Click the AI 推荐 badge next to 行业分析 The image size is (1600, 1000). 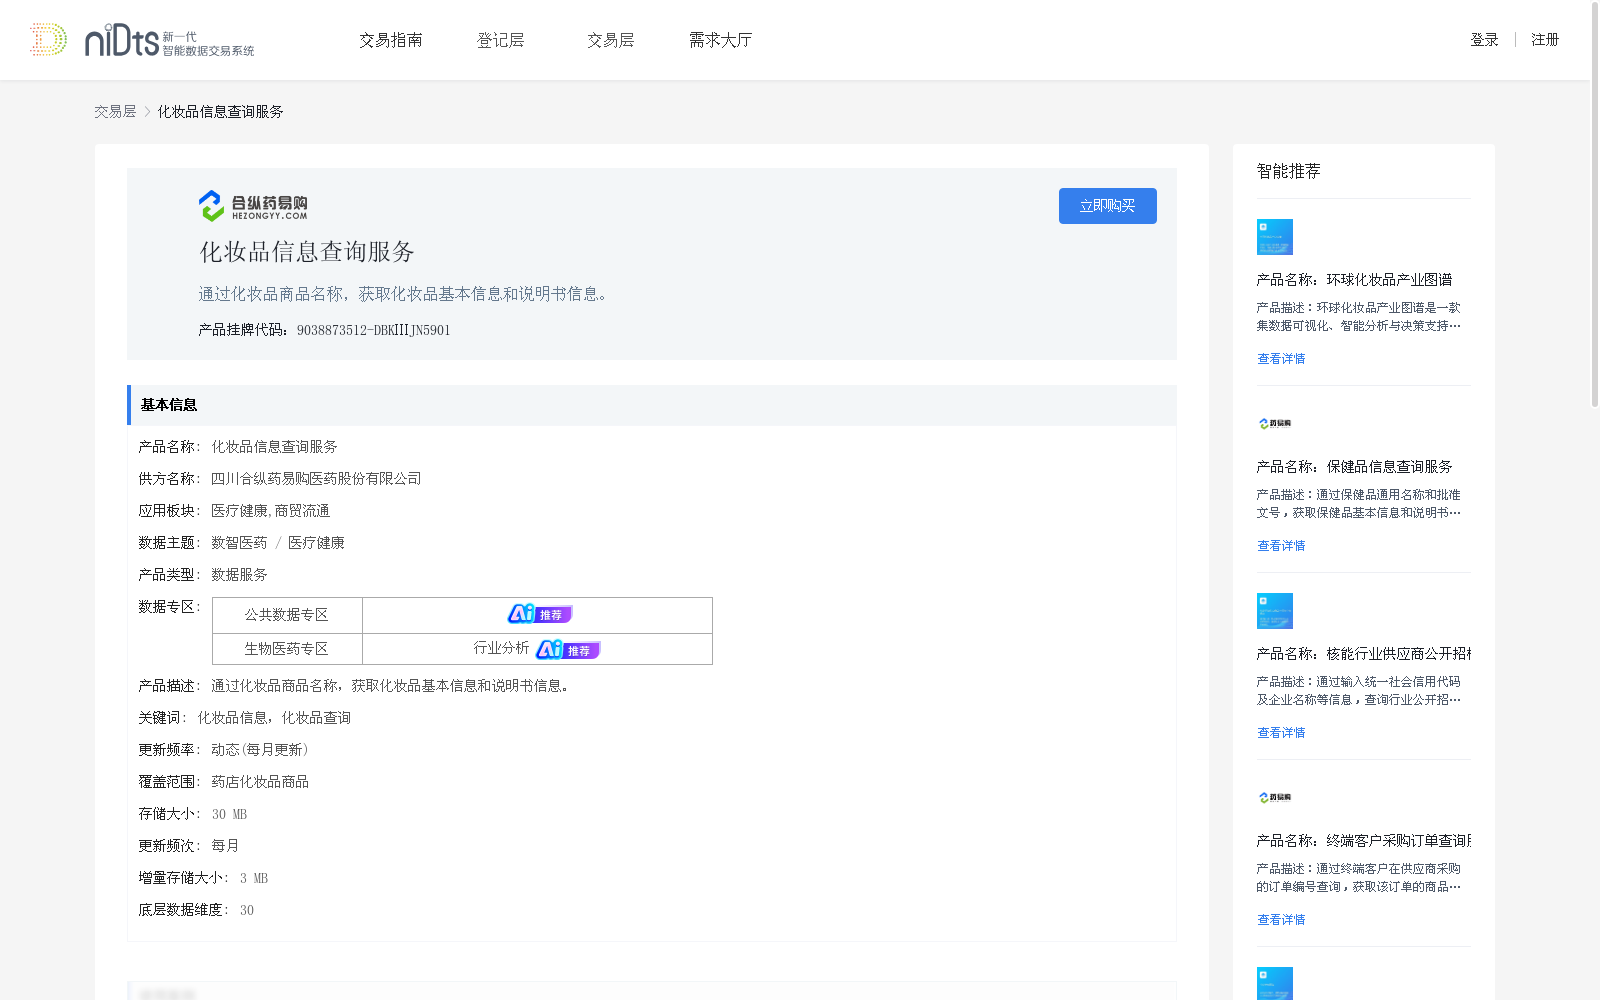pyautogui.click(x=568, y=649)
